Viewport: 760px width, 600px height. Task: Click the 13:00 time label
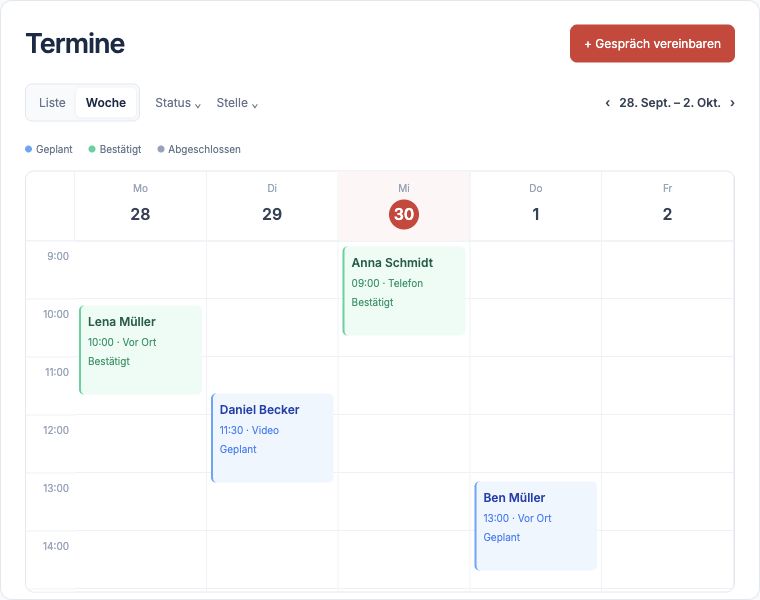pos(56,488)
